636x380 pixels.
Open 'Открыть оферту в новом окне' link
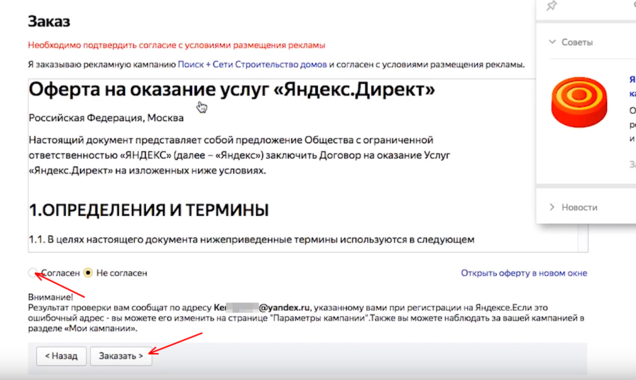click(x=524, y=273)
